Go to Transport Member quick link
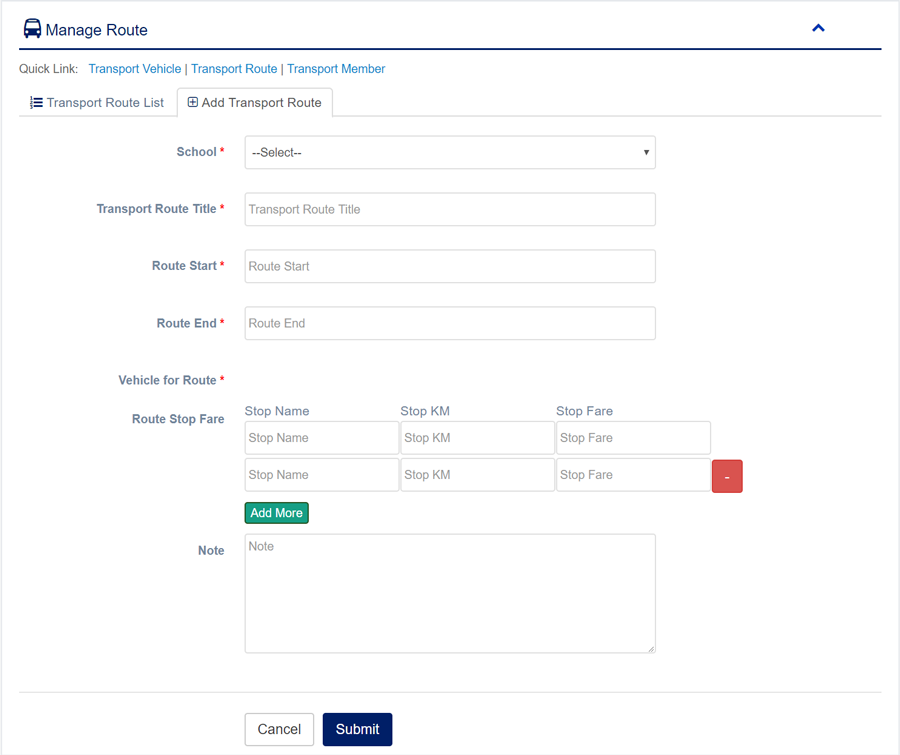Screen dimensions: 900x755 pyautogui.click(x=336, y=69)
